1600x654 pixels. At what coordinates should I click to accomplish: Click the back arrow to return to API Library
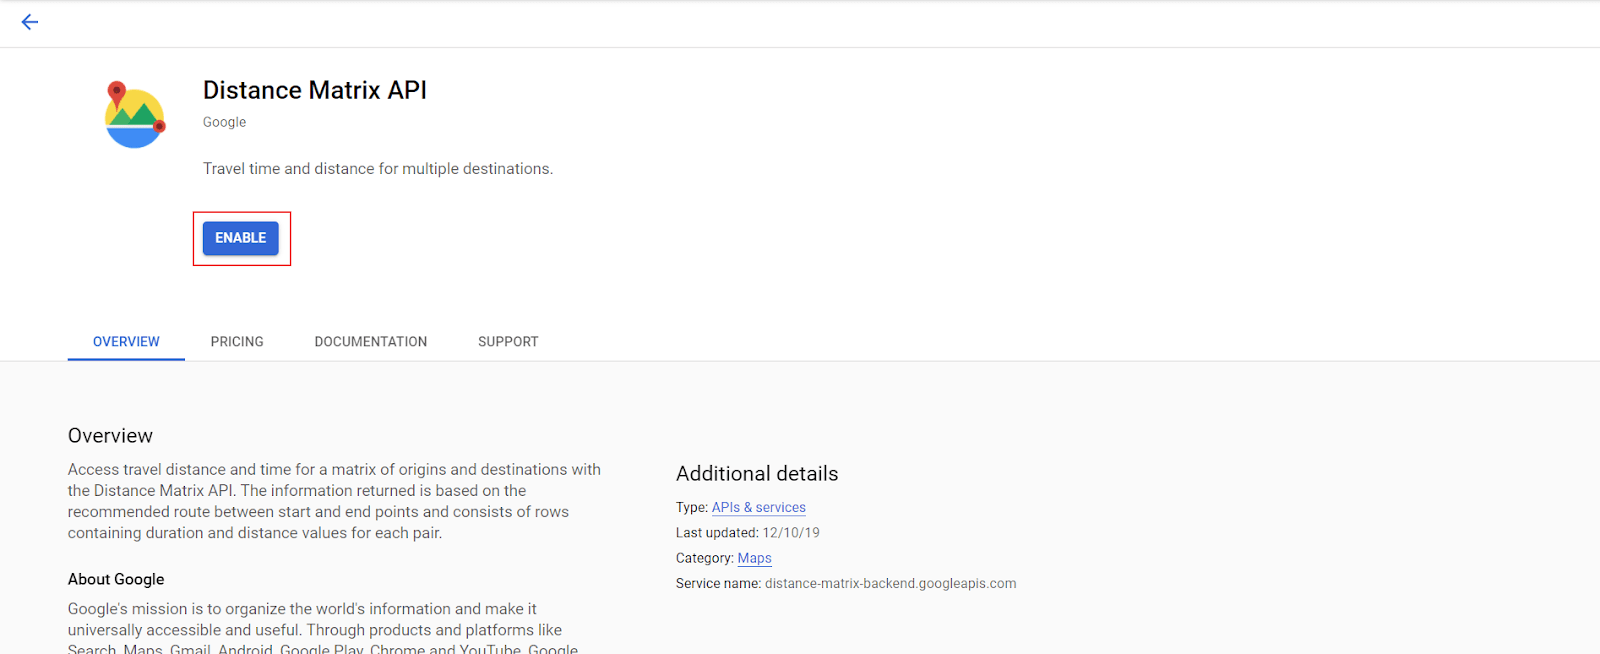pyautogui.click(x=29, y=22)
